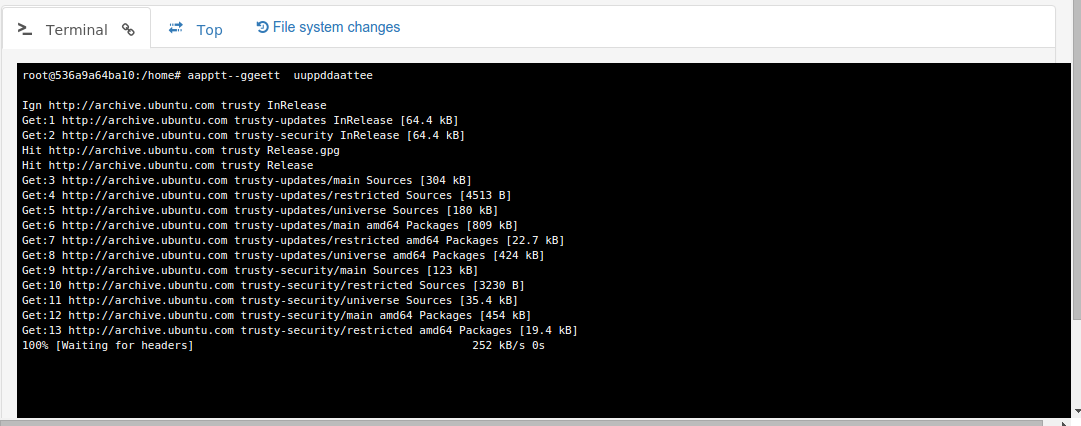The width and height of the screenshot is (1081, 426).
Task: Click the '100% [Waiting for headers]' progress line
Action: [x=108, y=345]
